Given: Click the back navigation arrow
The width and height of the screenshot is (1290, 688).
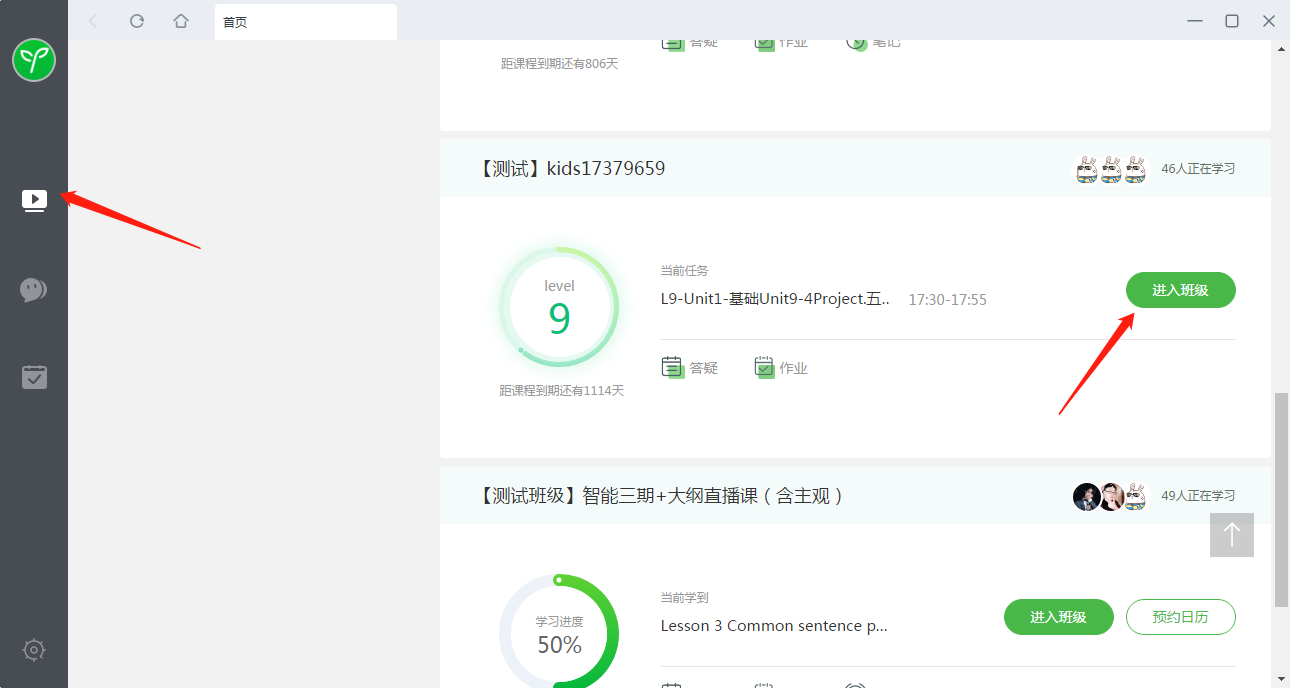Looking at the screenshot, I should click(93, 21).
